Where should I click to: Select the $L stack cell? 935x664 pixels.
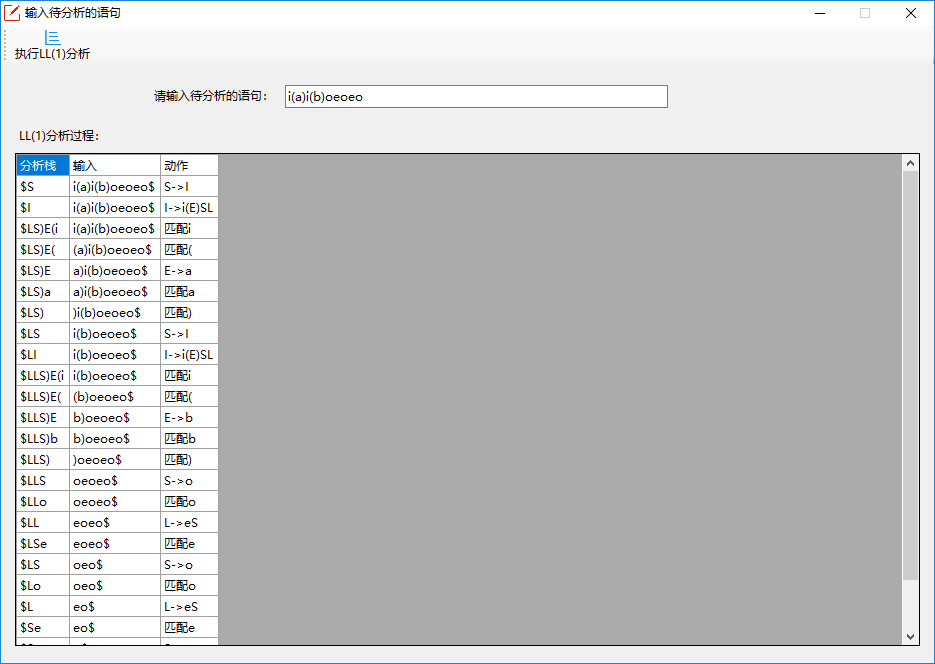click(43, 607)
